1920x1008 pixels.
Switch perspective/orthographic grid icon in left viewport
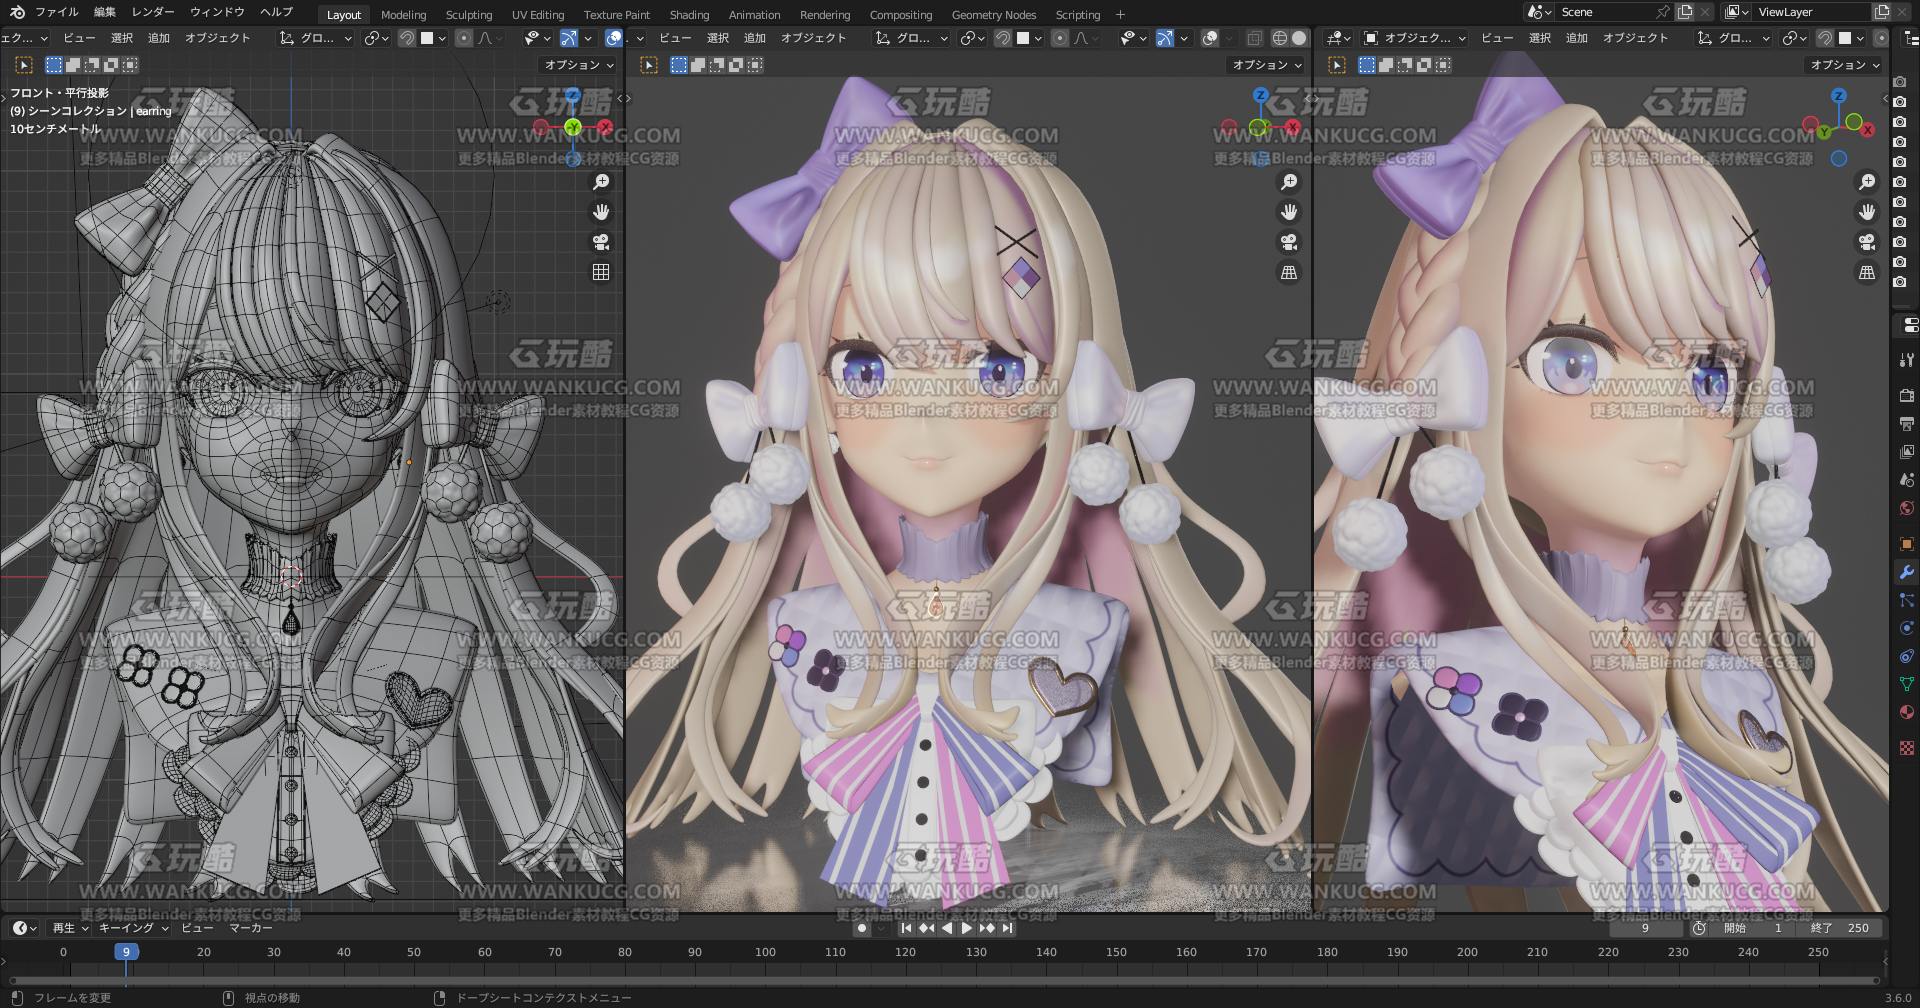click(x=601, y=272)
